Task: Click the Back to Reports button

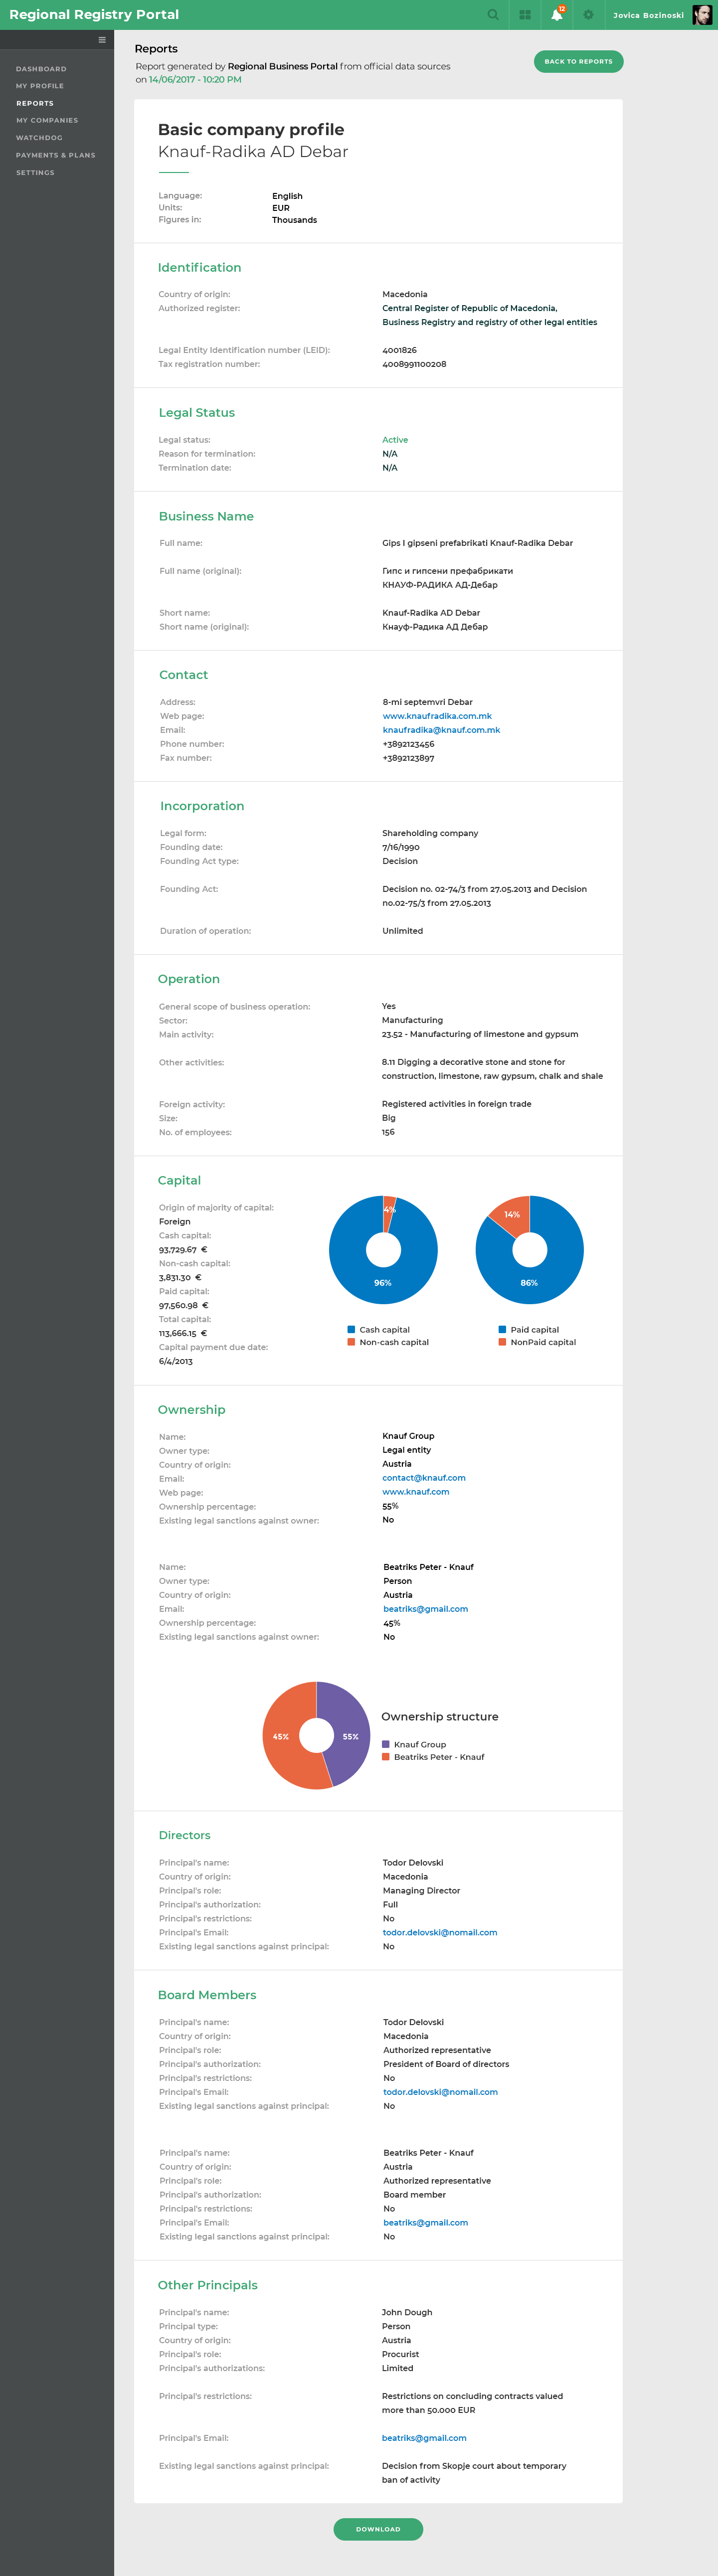Action: [x=578, y=62]
